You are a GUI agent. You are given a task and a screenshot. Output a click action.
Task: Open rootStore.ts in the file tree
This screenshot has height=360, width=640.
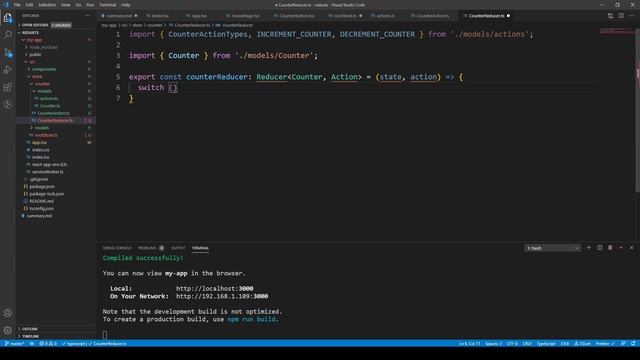(x=46, y=136)
